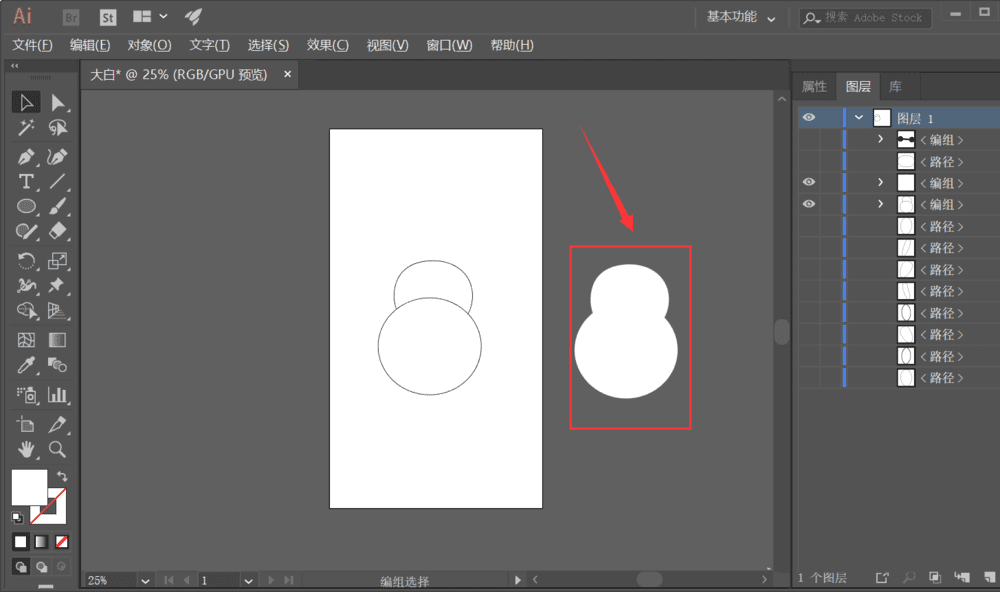
Task: Click the fill color swatch
Action: (29, 487)
